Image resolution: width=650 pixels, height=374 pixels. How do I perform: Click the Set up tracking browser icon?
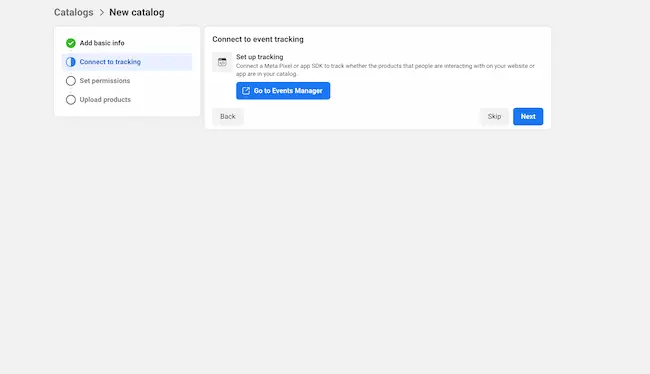click(222, 62)
